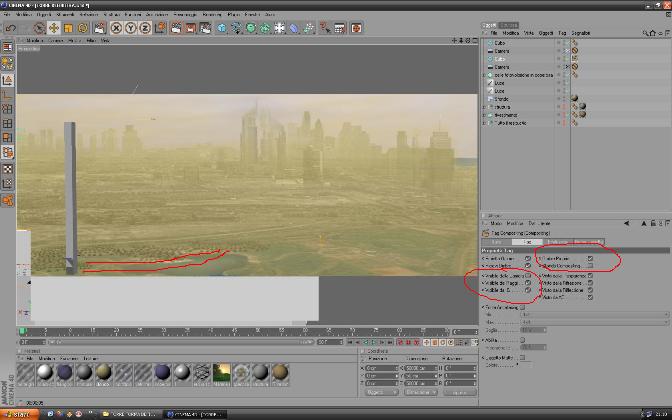Image resolution: width=672 pixels, height=420 pixels.
Task: Toggle the receive shadows checkbox
Action: (528, 266)
